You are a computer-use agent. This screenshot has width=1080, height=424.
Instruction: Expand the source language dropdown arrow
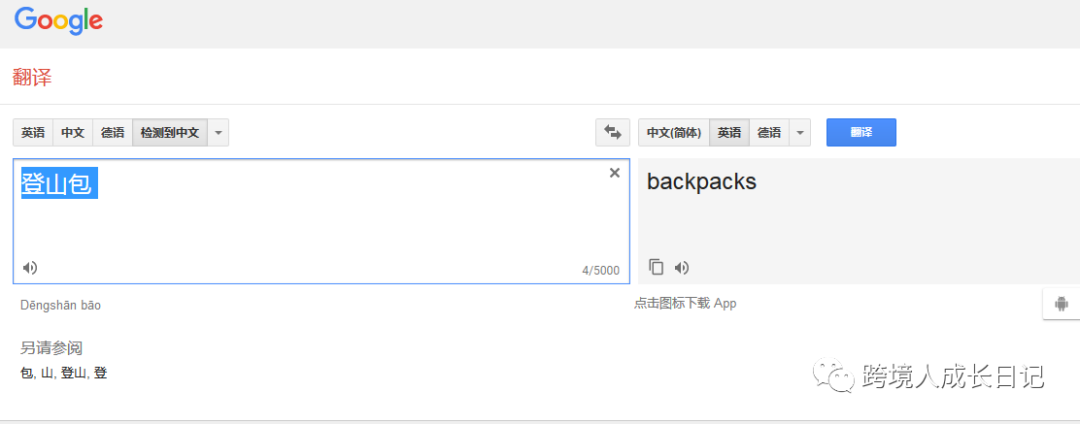click(x=218, y=132)
